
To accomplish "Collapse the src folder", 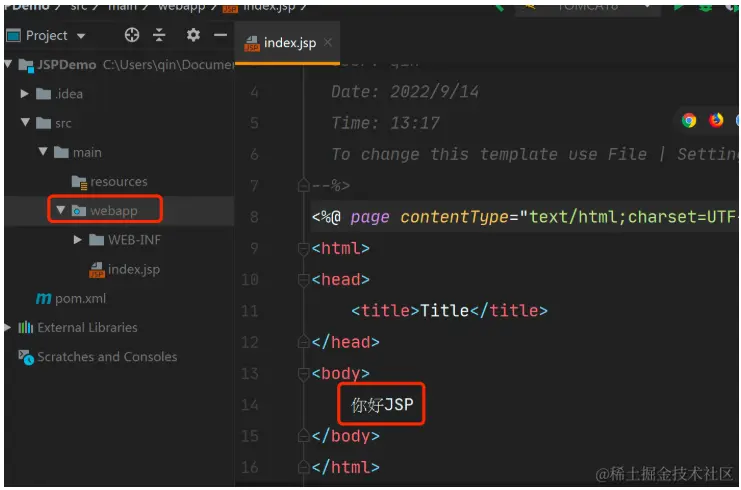I will pyautogui.click(x=25, y=122).
